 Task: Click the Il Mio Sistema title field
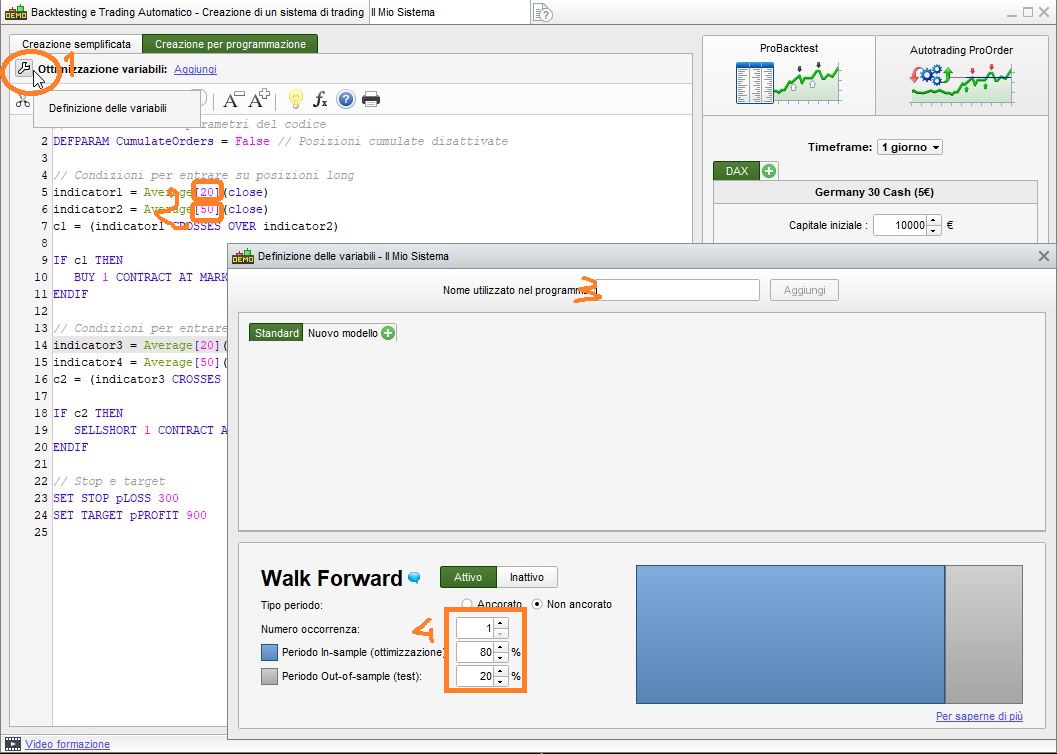(x=450, y=12)
